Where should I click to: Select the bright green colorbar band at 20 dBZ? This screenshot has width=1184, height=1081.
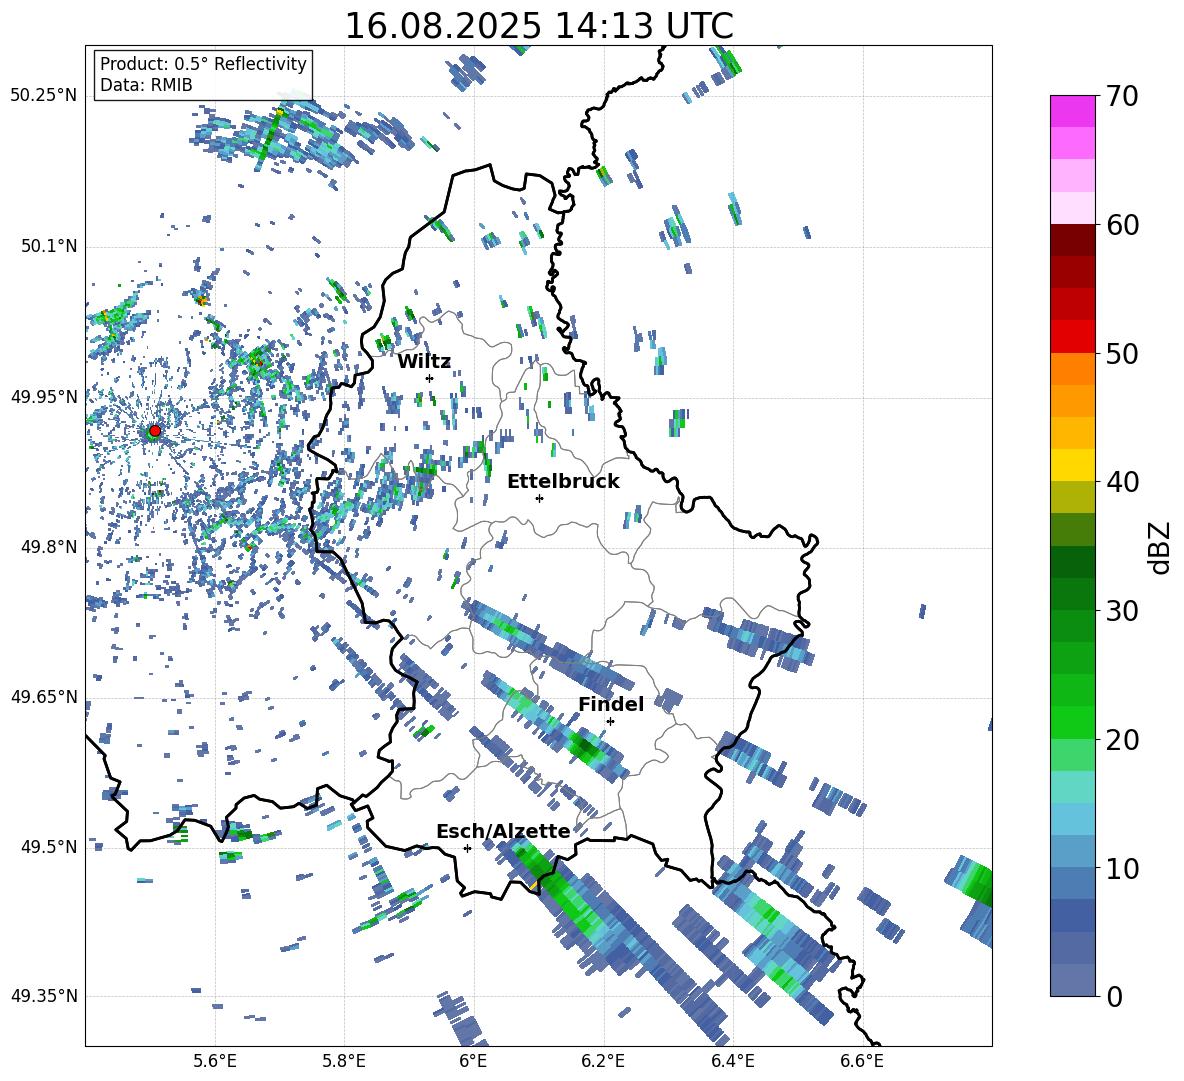pyautogui.click(x=1072, y=722)
